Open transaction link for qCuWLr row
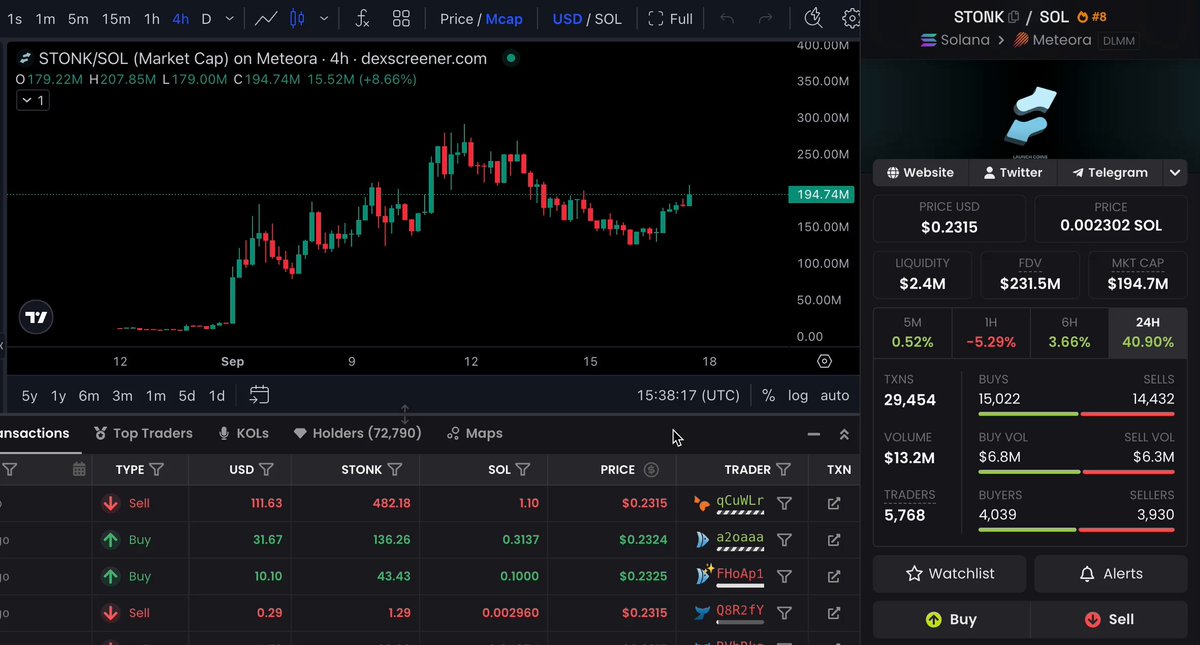Screen dimensions: 1200x645 pos(834,504)
